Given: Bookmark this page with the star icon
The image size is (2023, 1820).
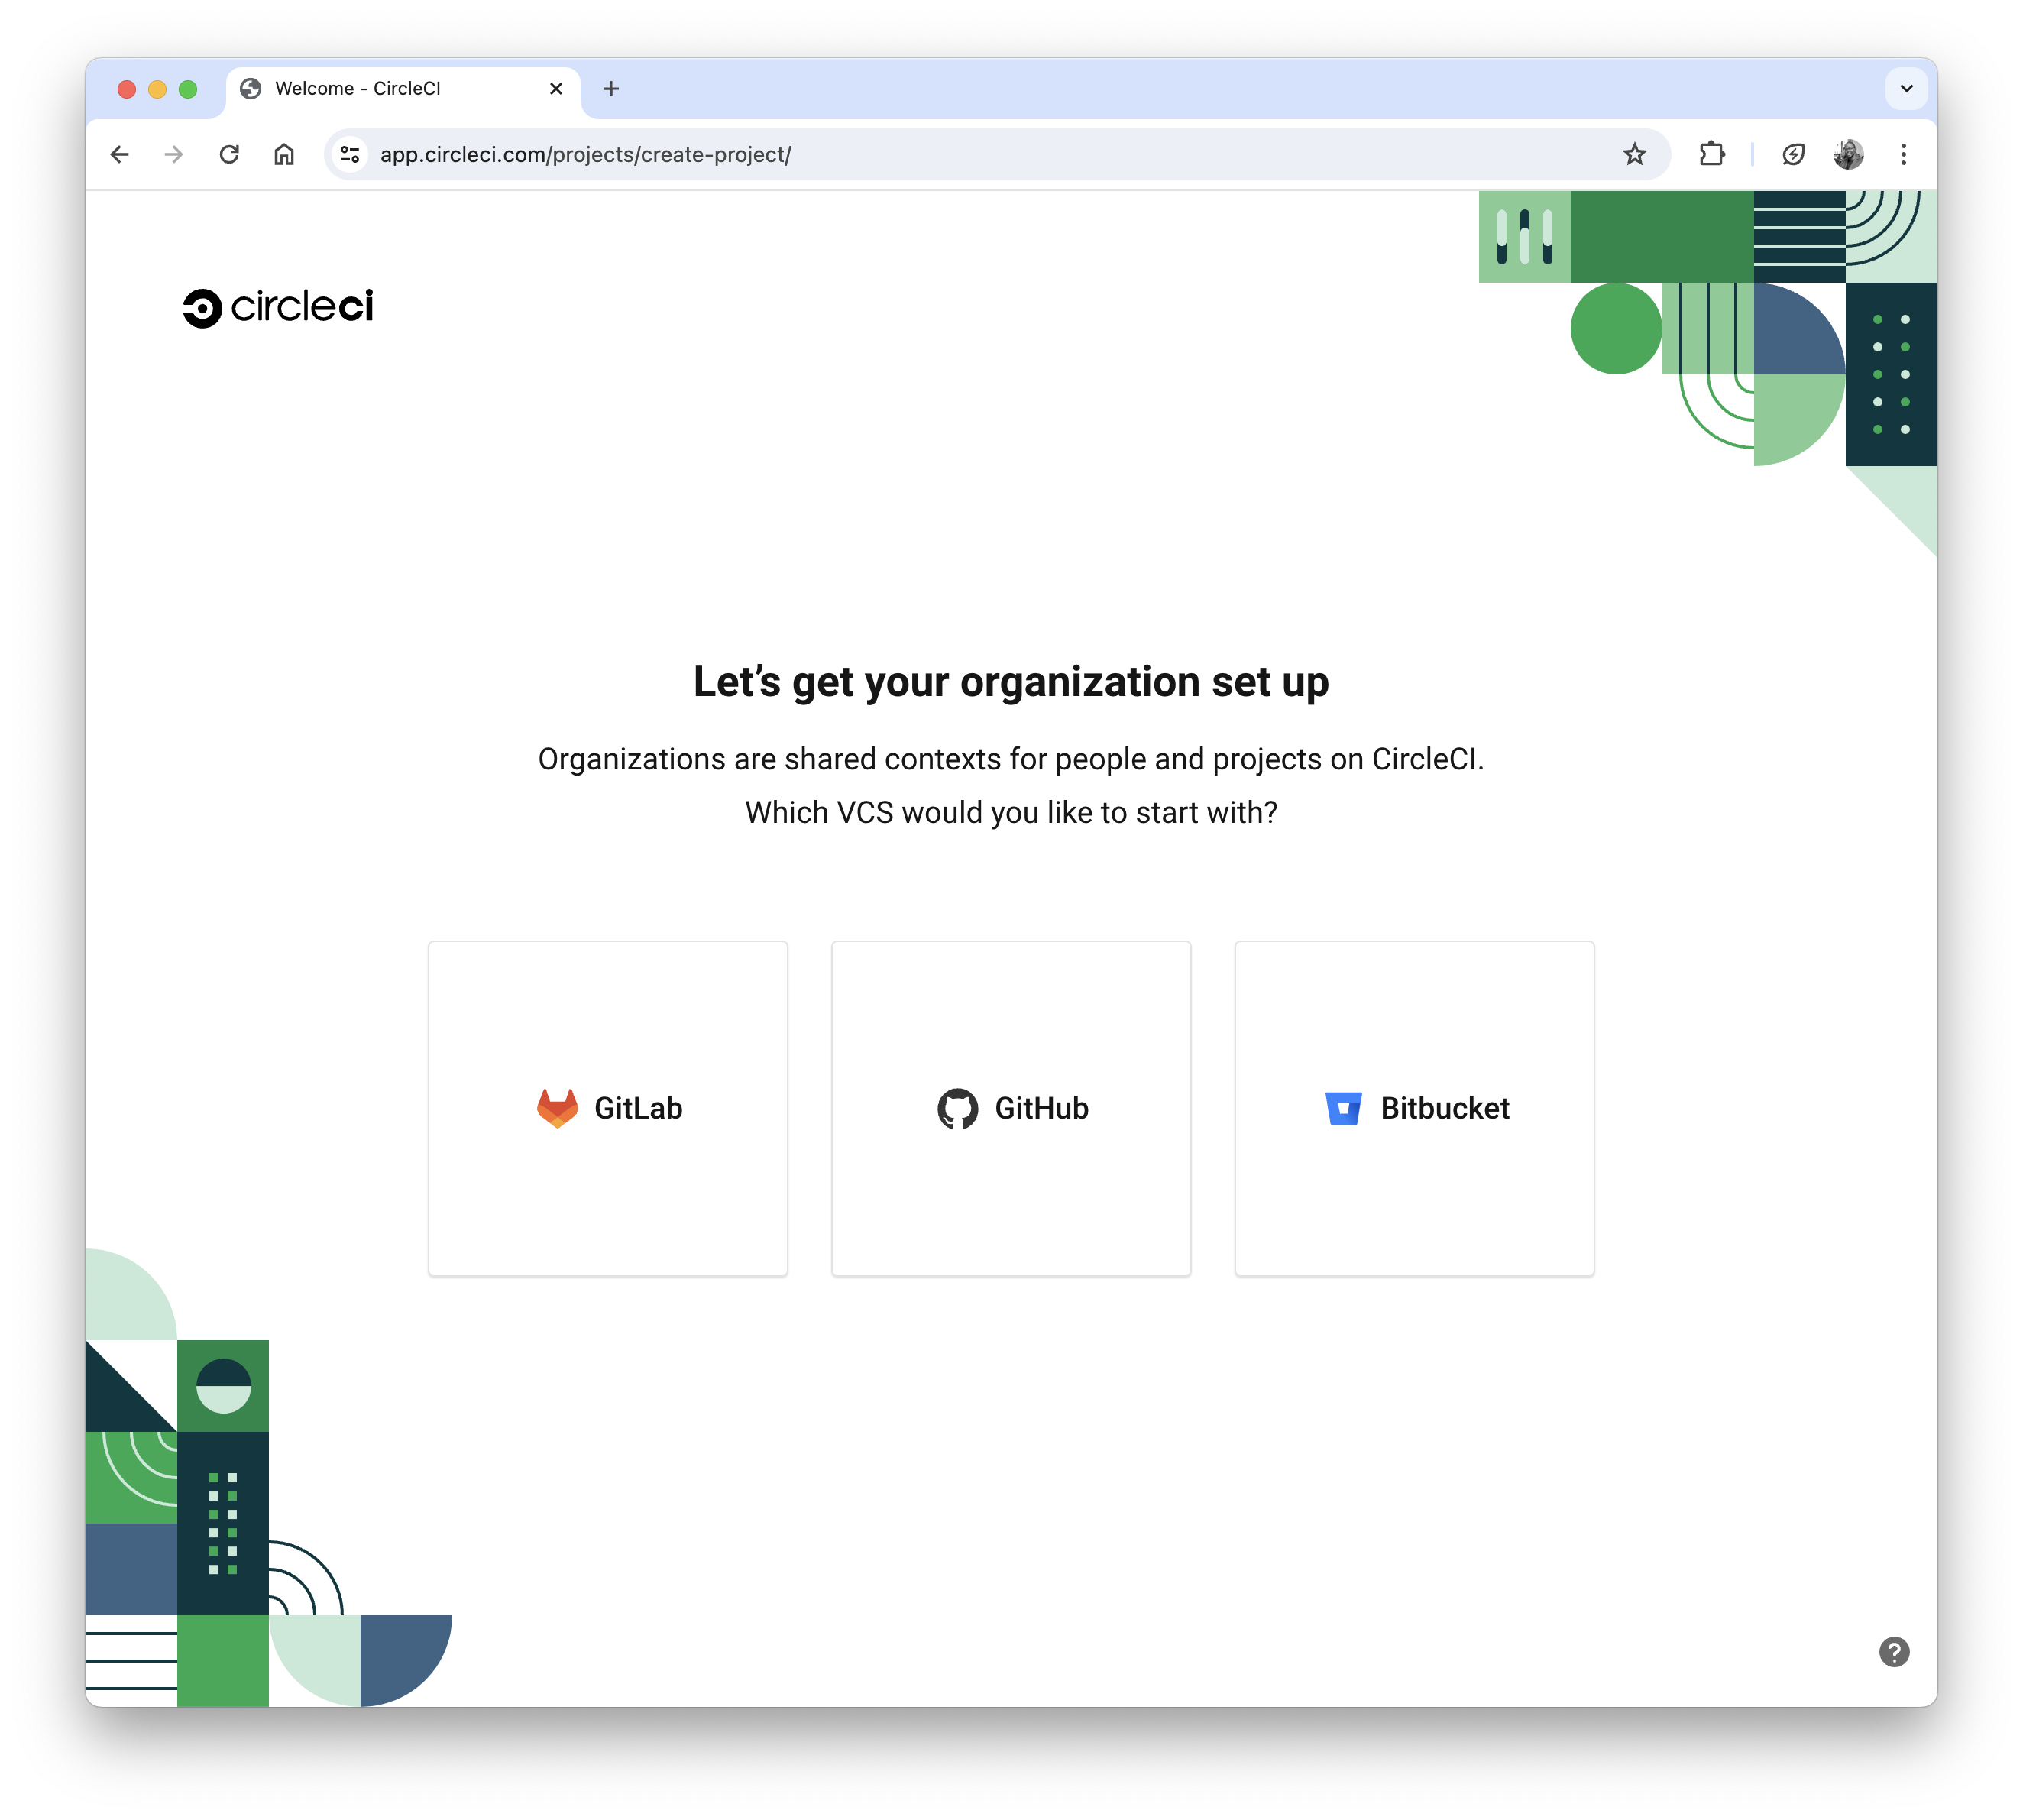Looking at the screenshot, I should click(x=1634, y=154).
